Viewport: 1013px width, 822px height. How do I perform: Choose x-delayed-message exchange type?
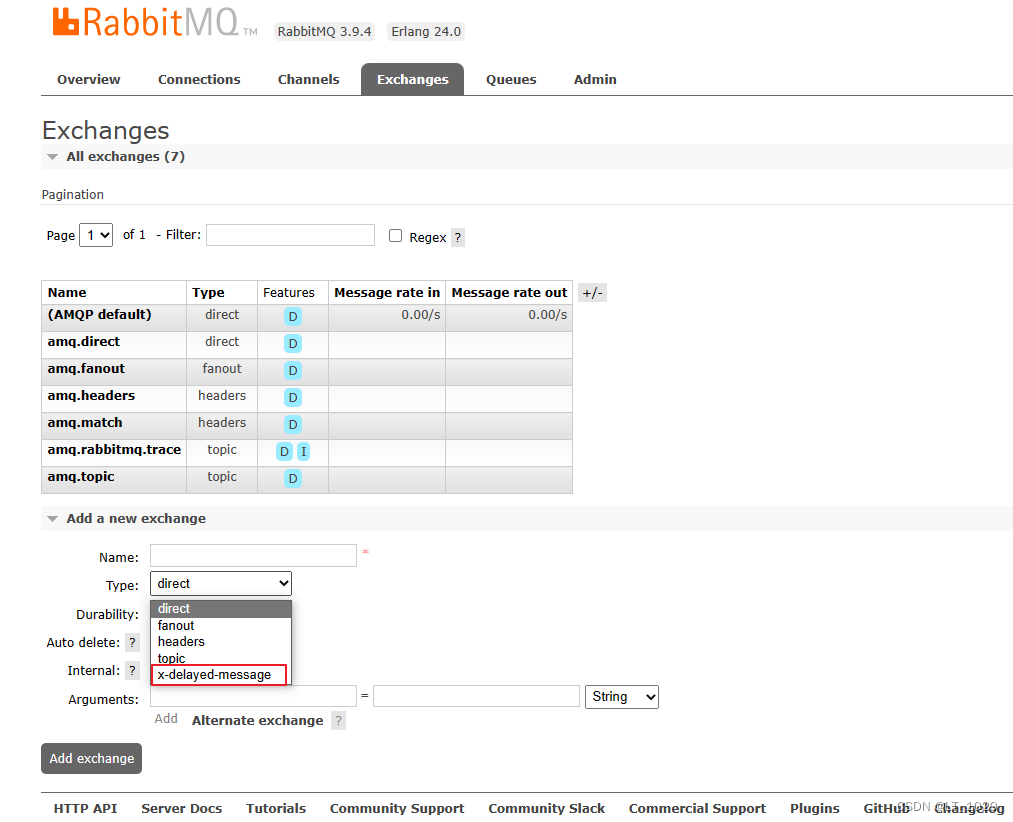tap(219, 675)
